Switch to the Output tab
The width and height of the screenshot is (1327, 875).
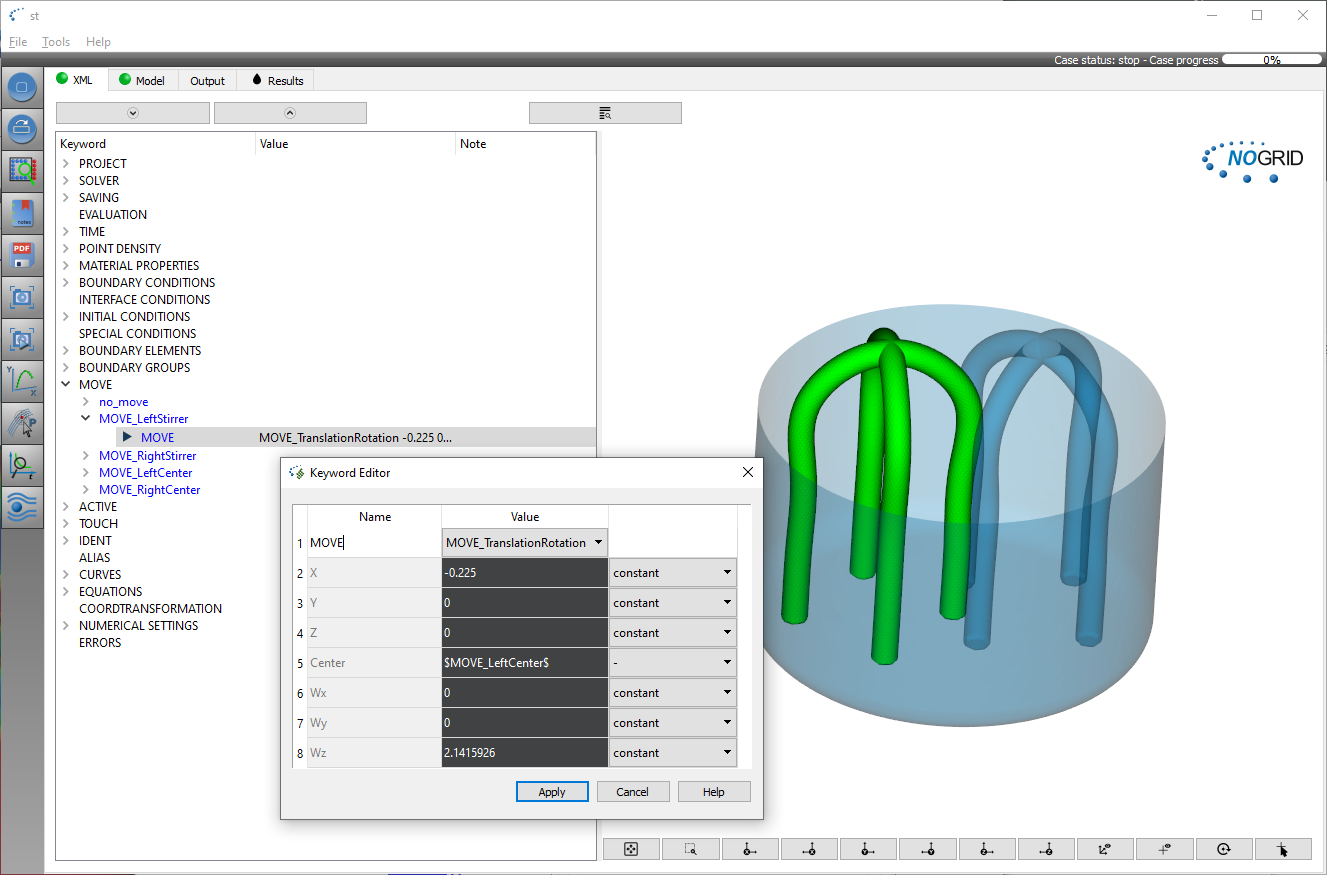[207, 81]
